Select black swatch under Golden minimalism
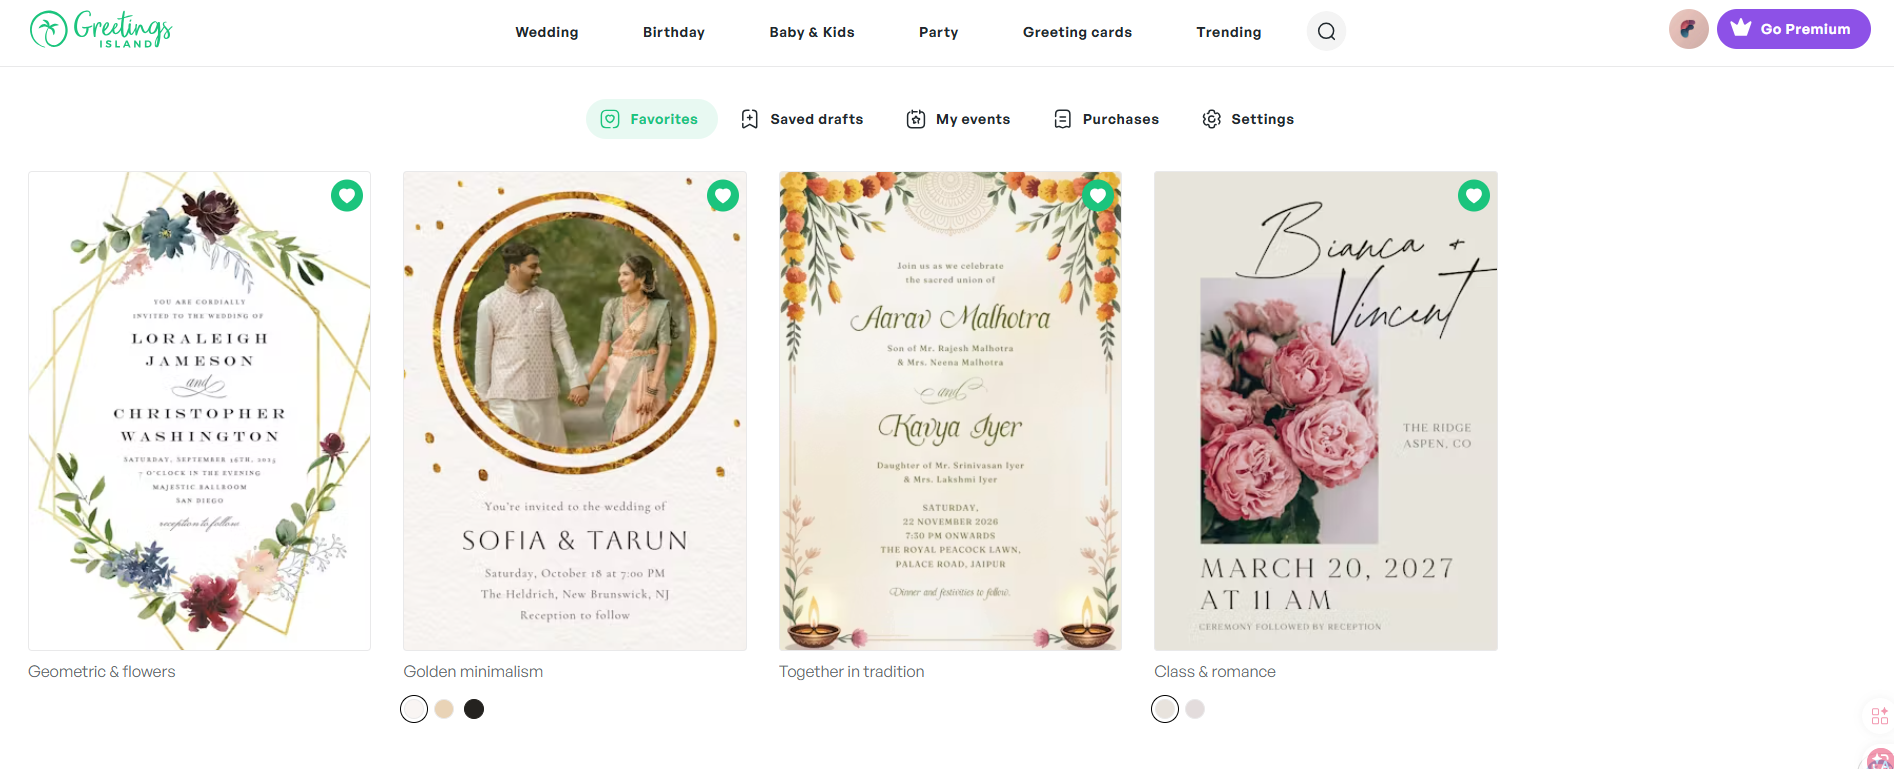The width and height of the screenshot is (1894, 769). click(474, 709)
